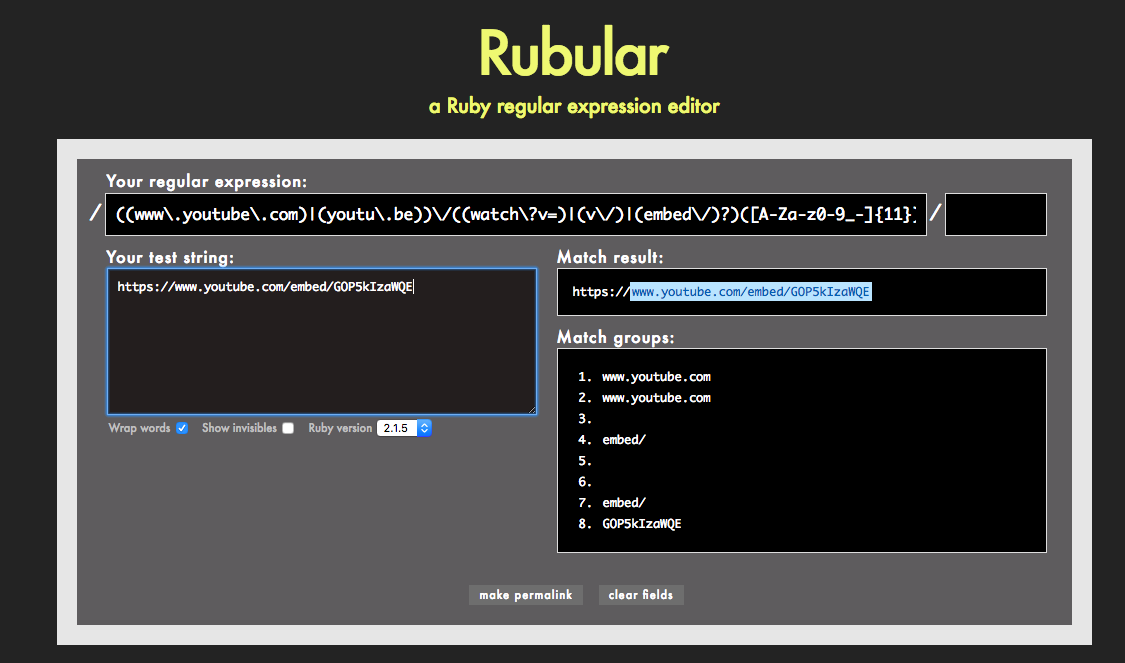Select match group 7 embed/

624,503
